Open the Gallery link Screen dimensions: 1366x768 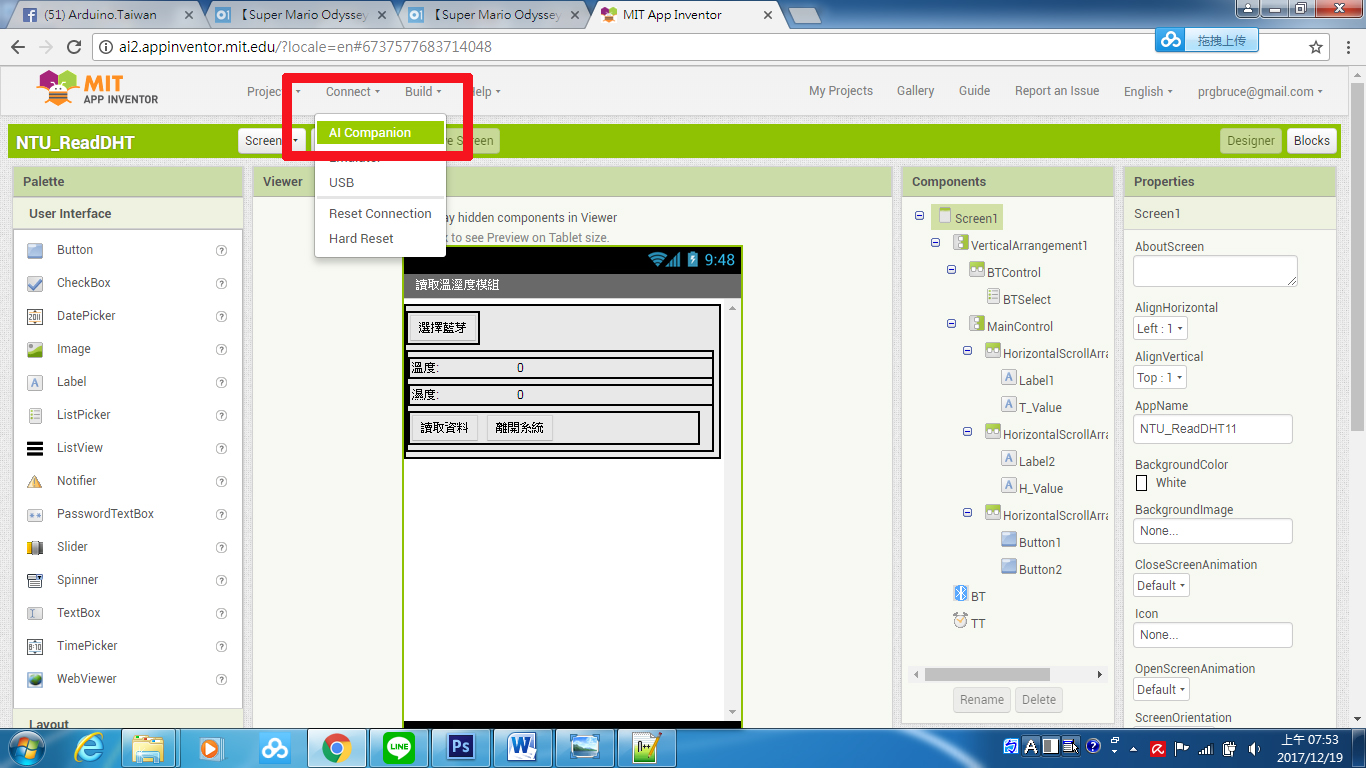point(915,91)
